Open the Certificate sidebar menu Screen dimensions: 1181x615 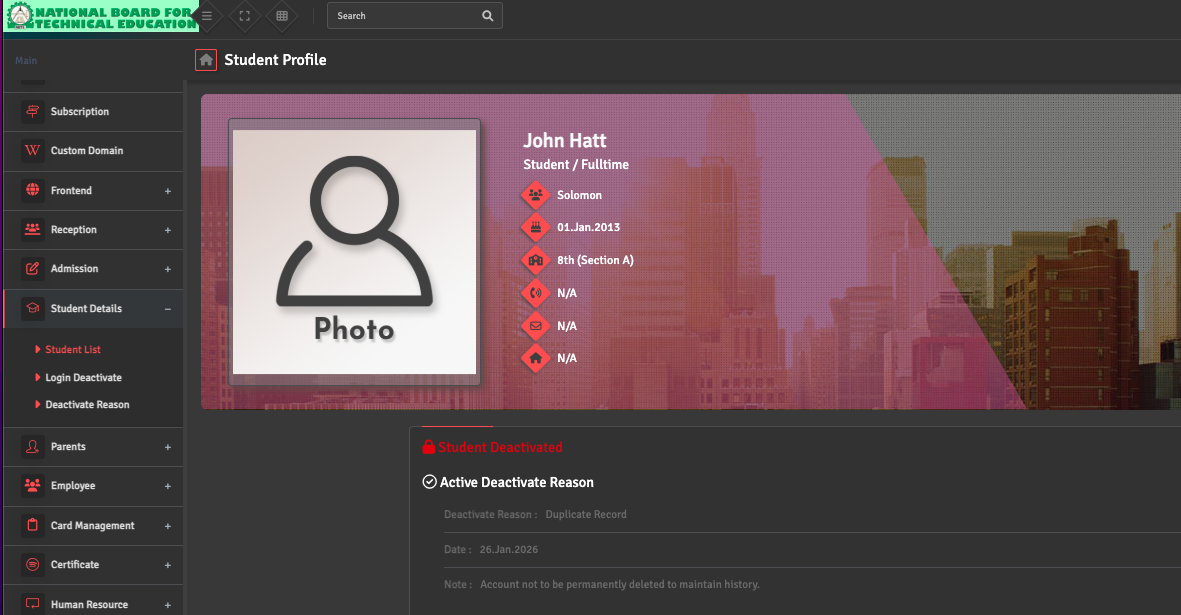tap(75, 565)
